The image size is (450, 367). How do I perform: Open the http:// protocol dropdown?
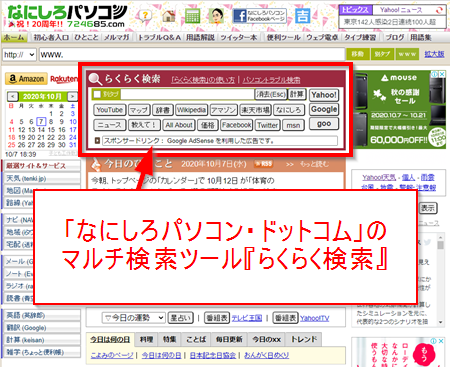pos(19,55)
